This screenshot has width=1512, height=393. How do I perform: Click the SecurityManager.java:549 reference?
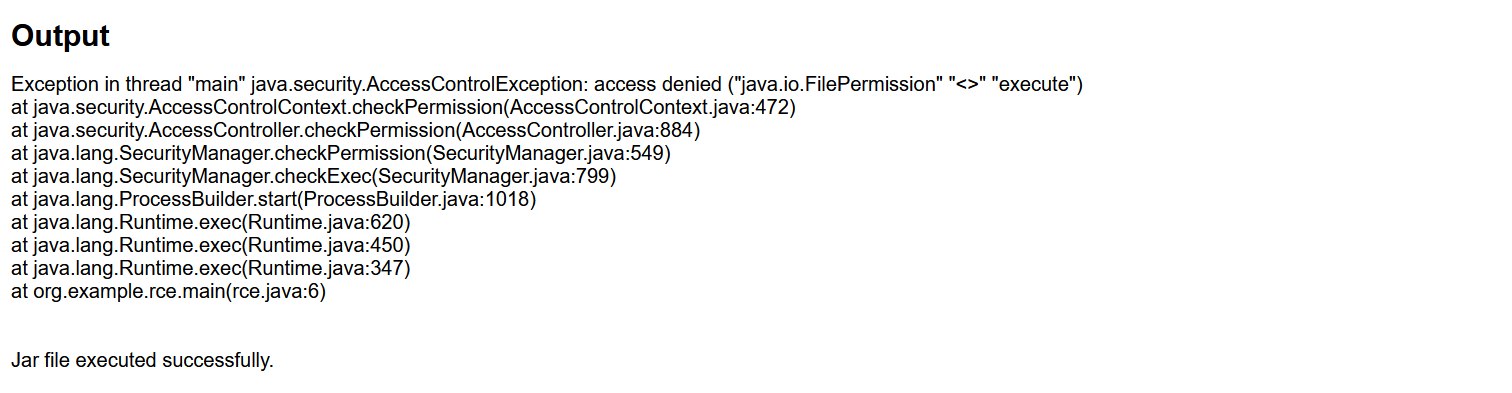[x=548, y=154]
